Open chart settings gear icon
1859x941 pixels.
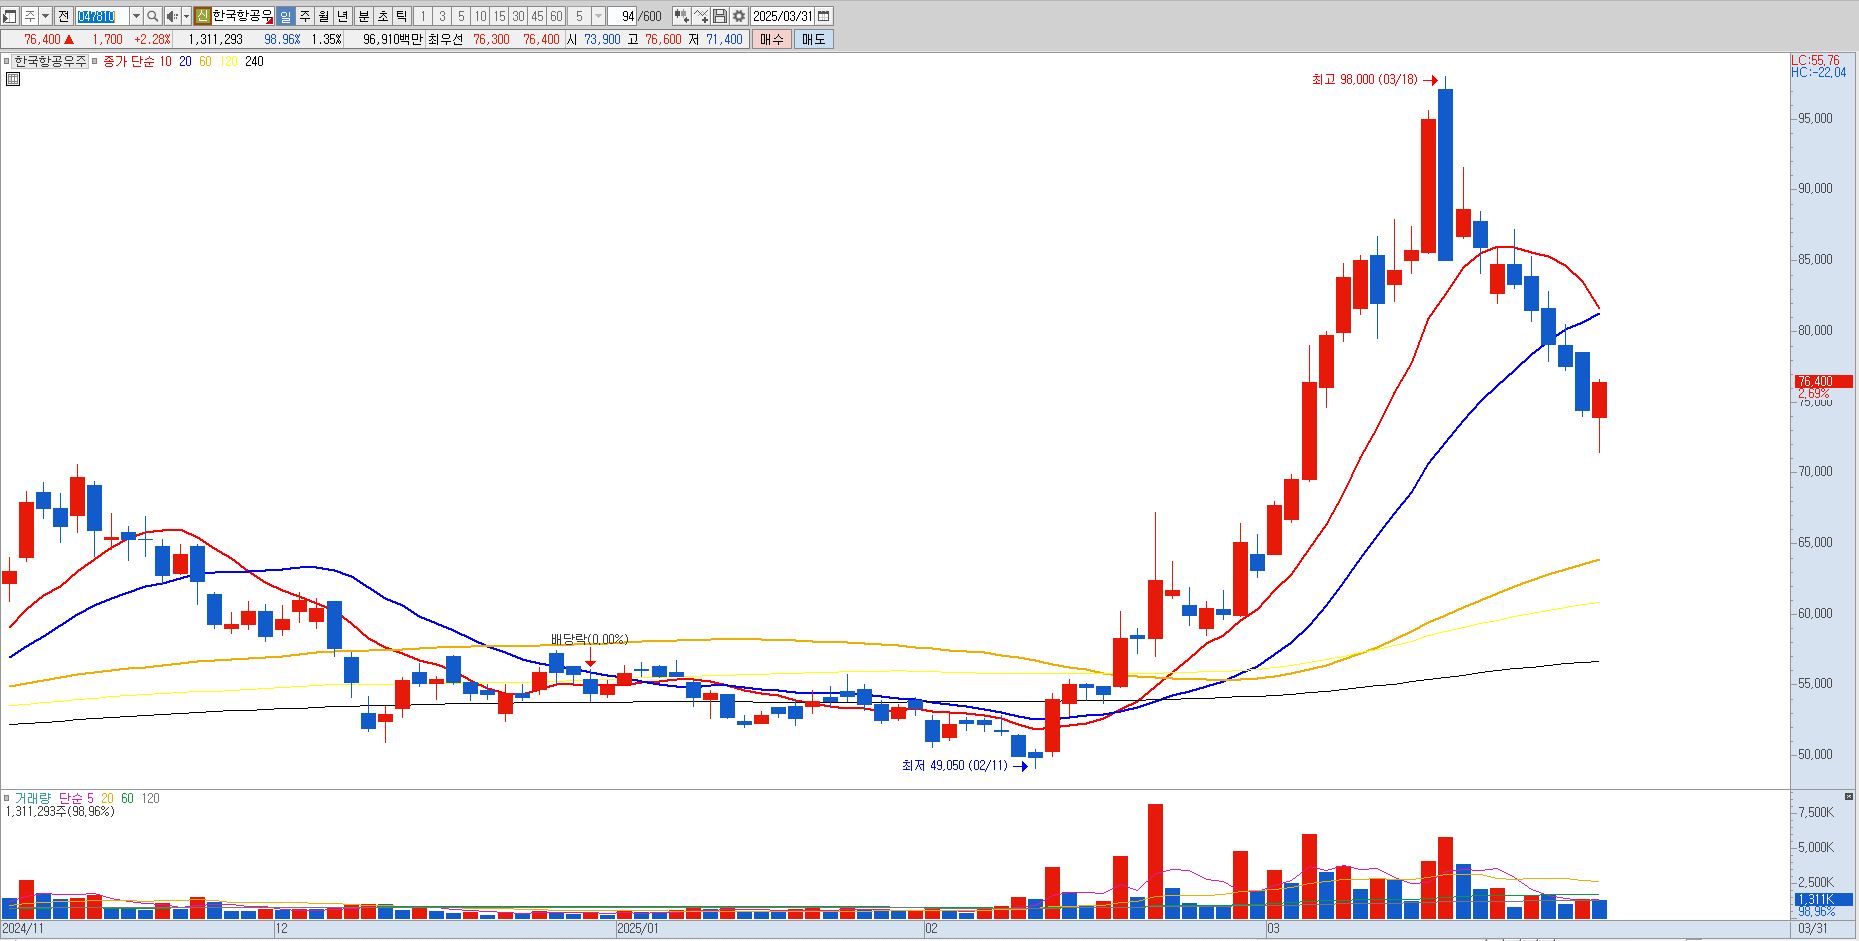738,16
